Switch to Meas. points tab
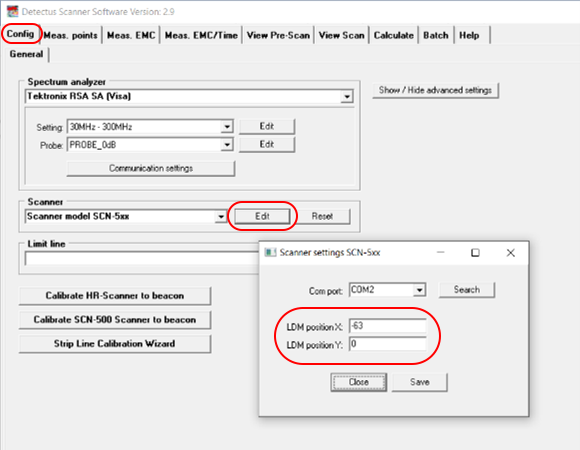 [70, 35]
